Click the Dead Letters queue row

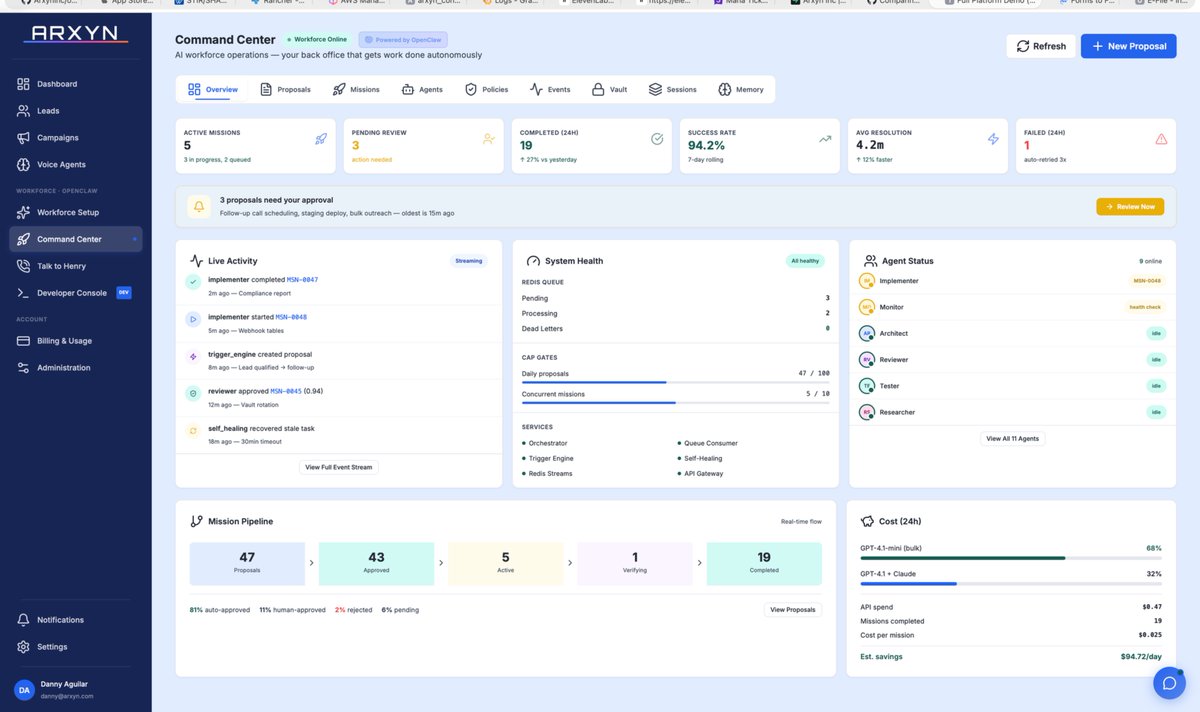tap(676, 328)
